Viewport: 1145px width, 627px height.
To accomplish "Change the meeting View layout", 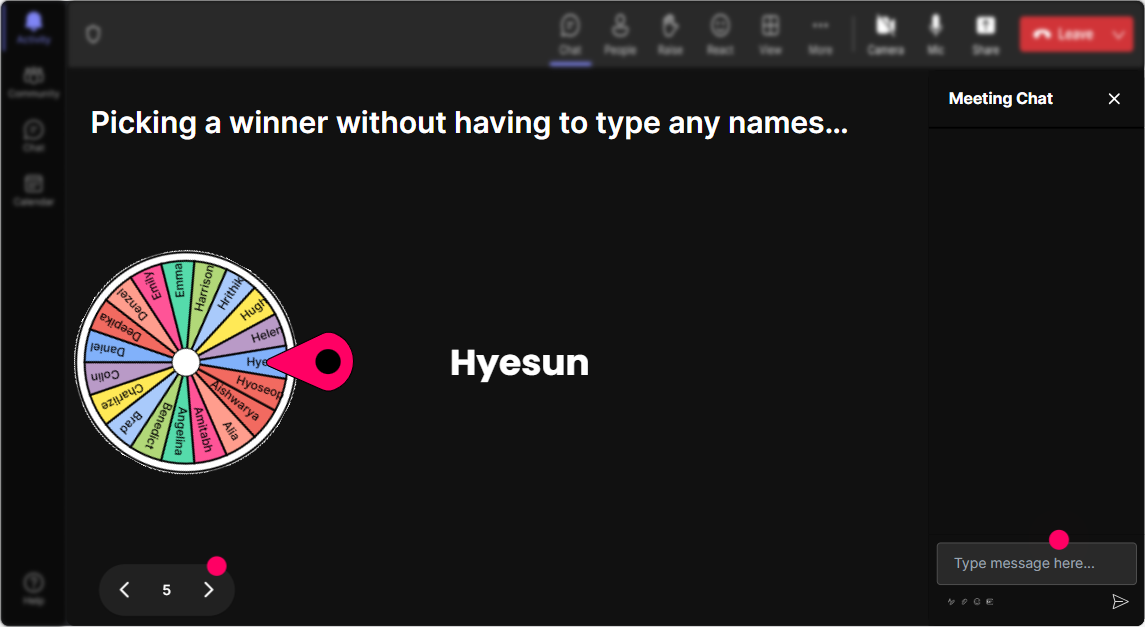I will (x=770, y=34).
